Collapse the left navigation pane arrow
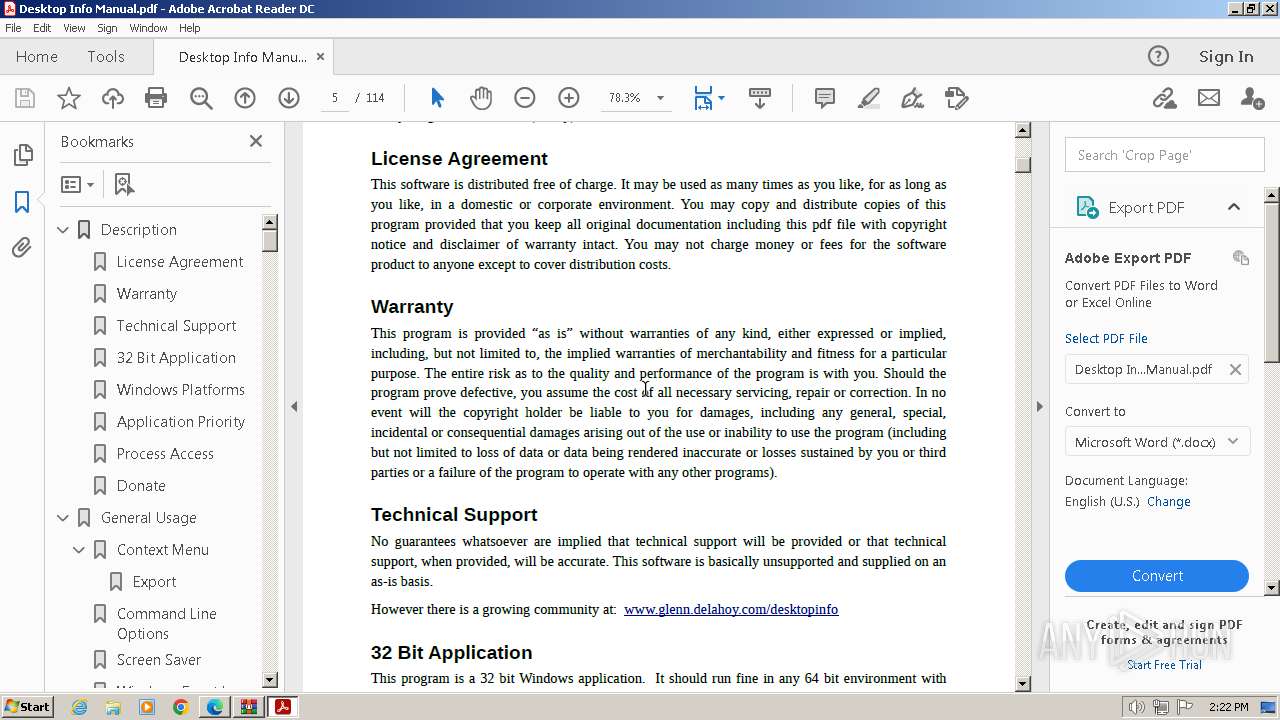 click(x=294, y=406)
